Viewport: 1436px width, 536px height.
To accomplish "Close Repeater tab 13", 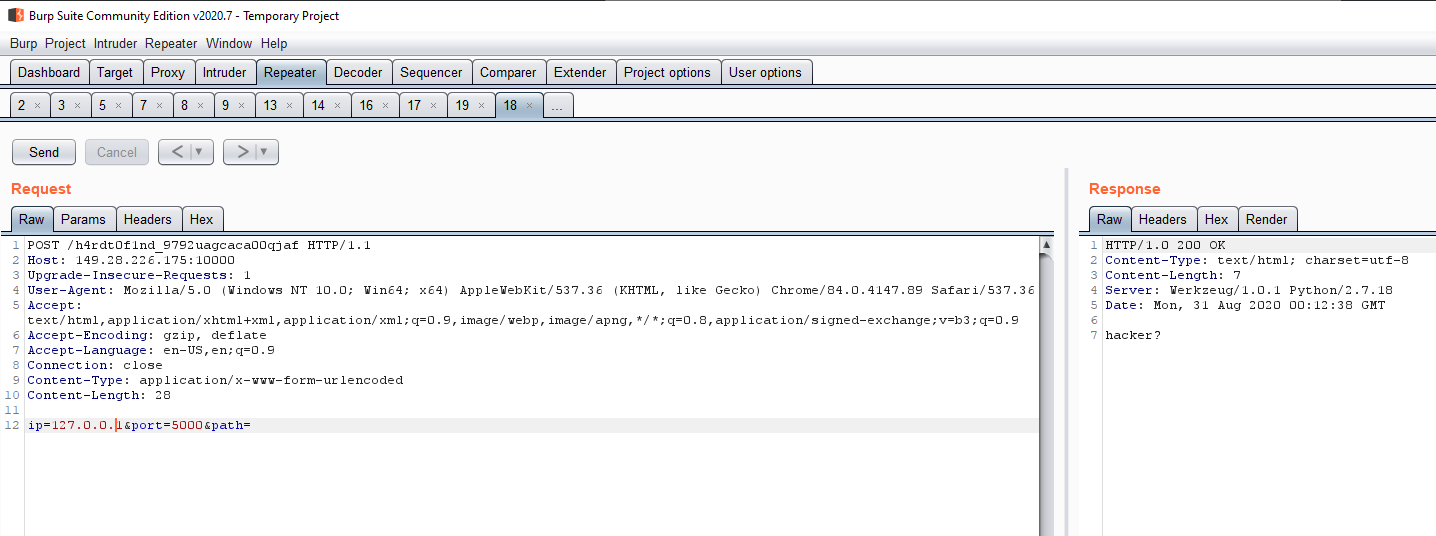I will (290, 105).
